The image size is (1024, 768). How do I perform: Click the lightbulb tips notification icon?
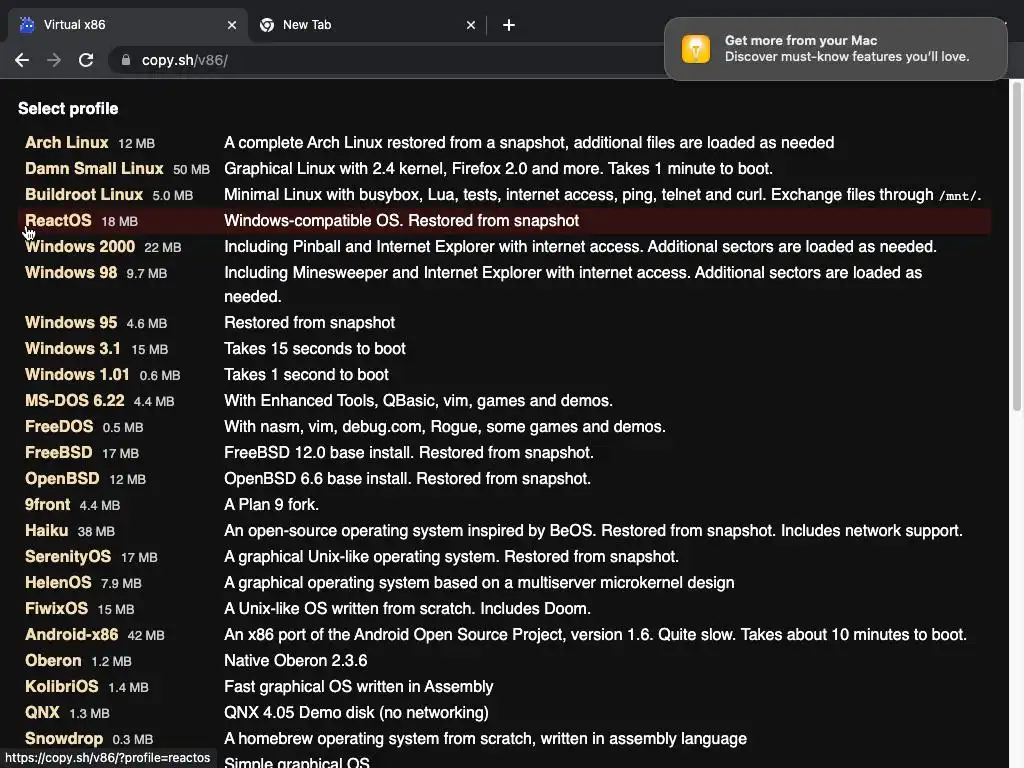pos(696,49)
